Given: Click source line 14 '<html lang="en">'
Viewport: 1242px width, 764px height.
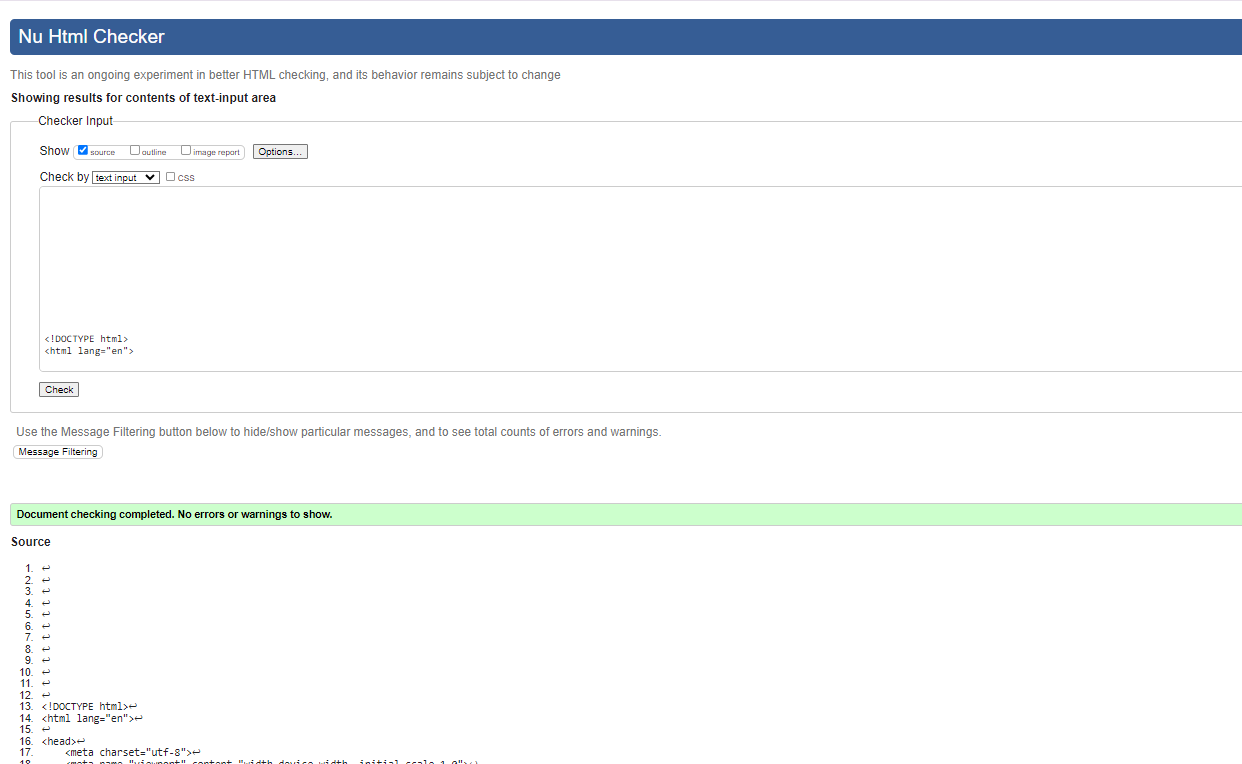Looking at the screenshot, I should click(x=88, y=718).
